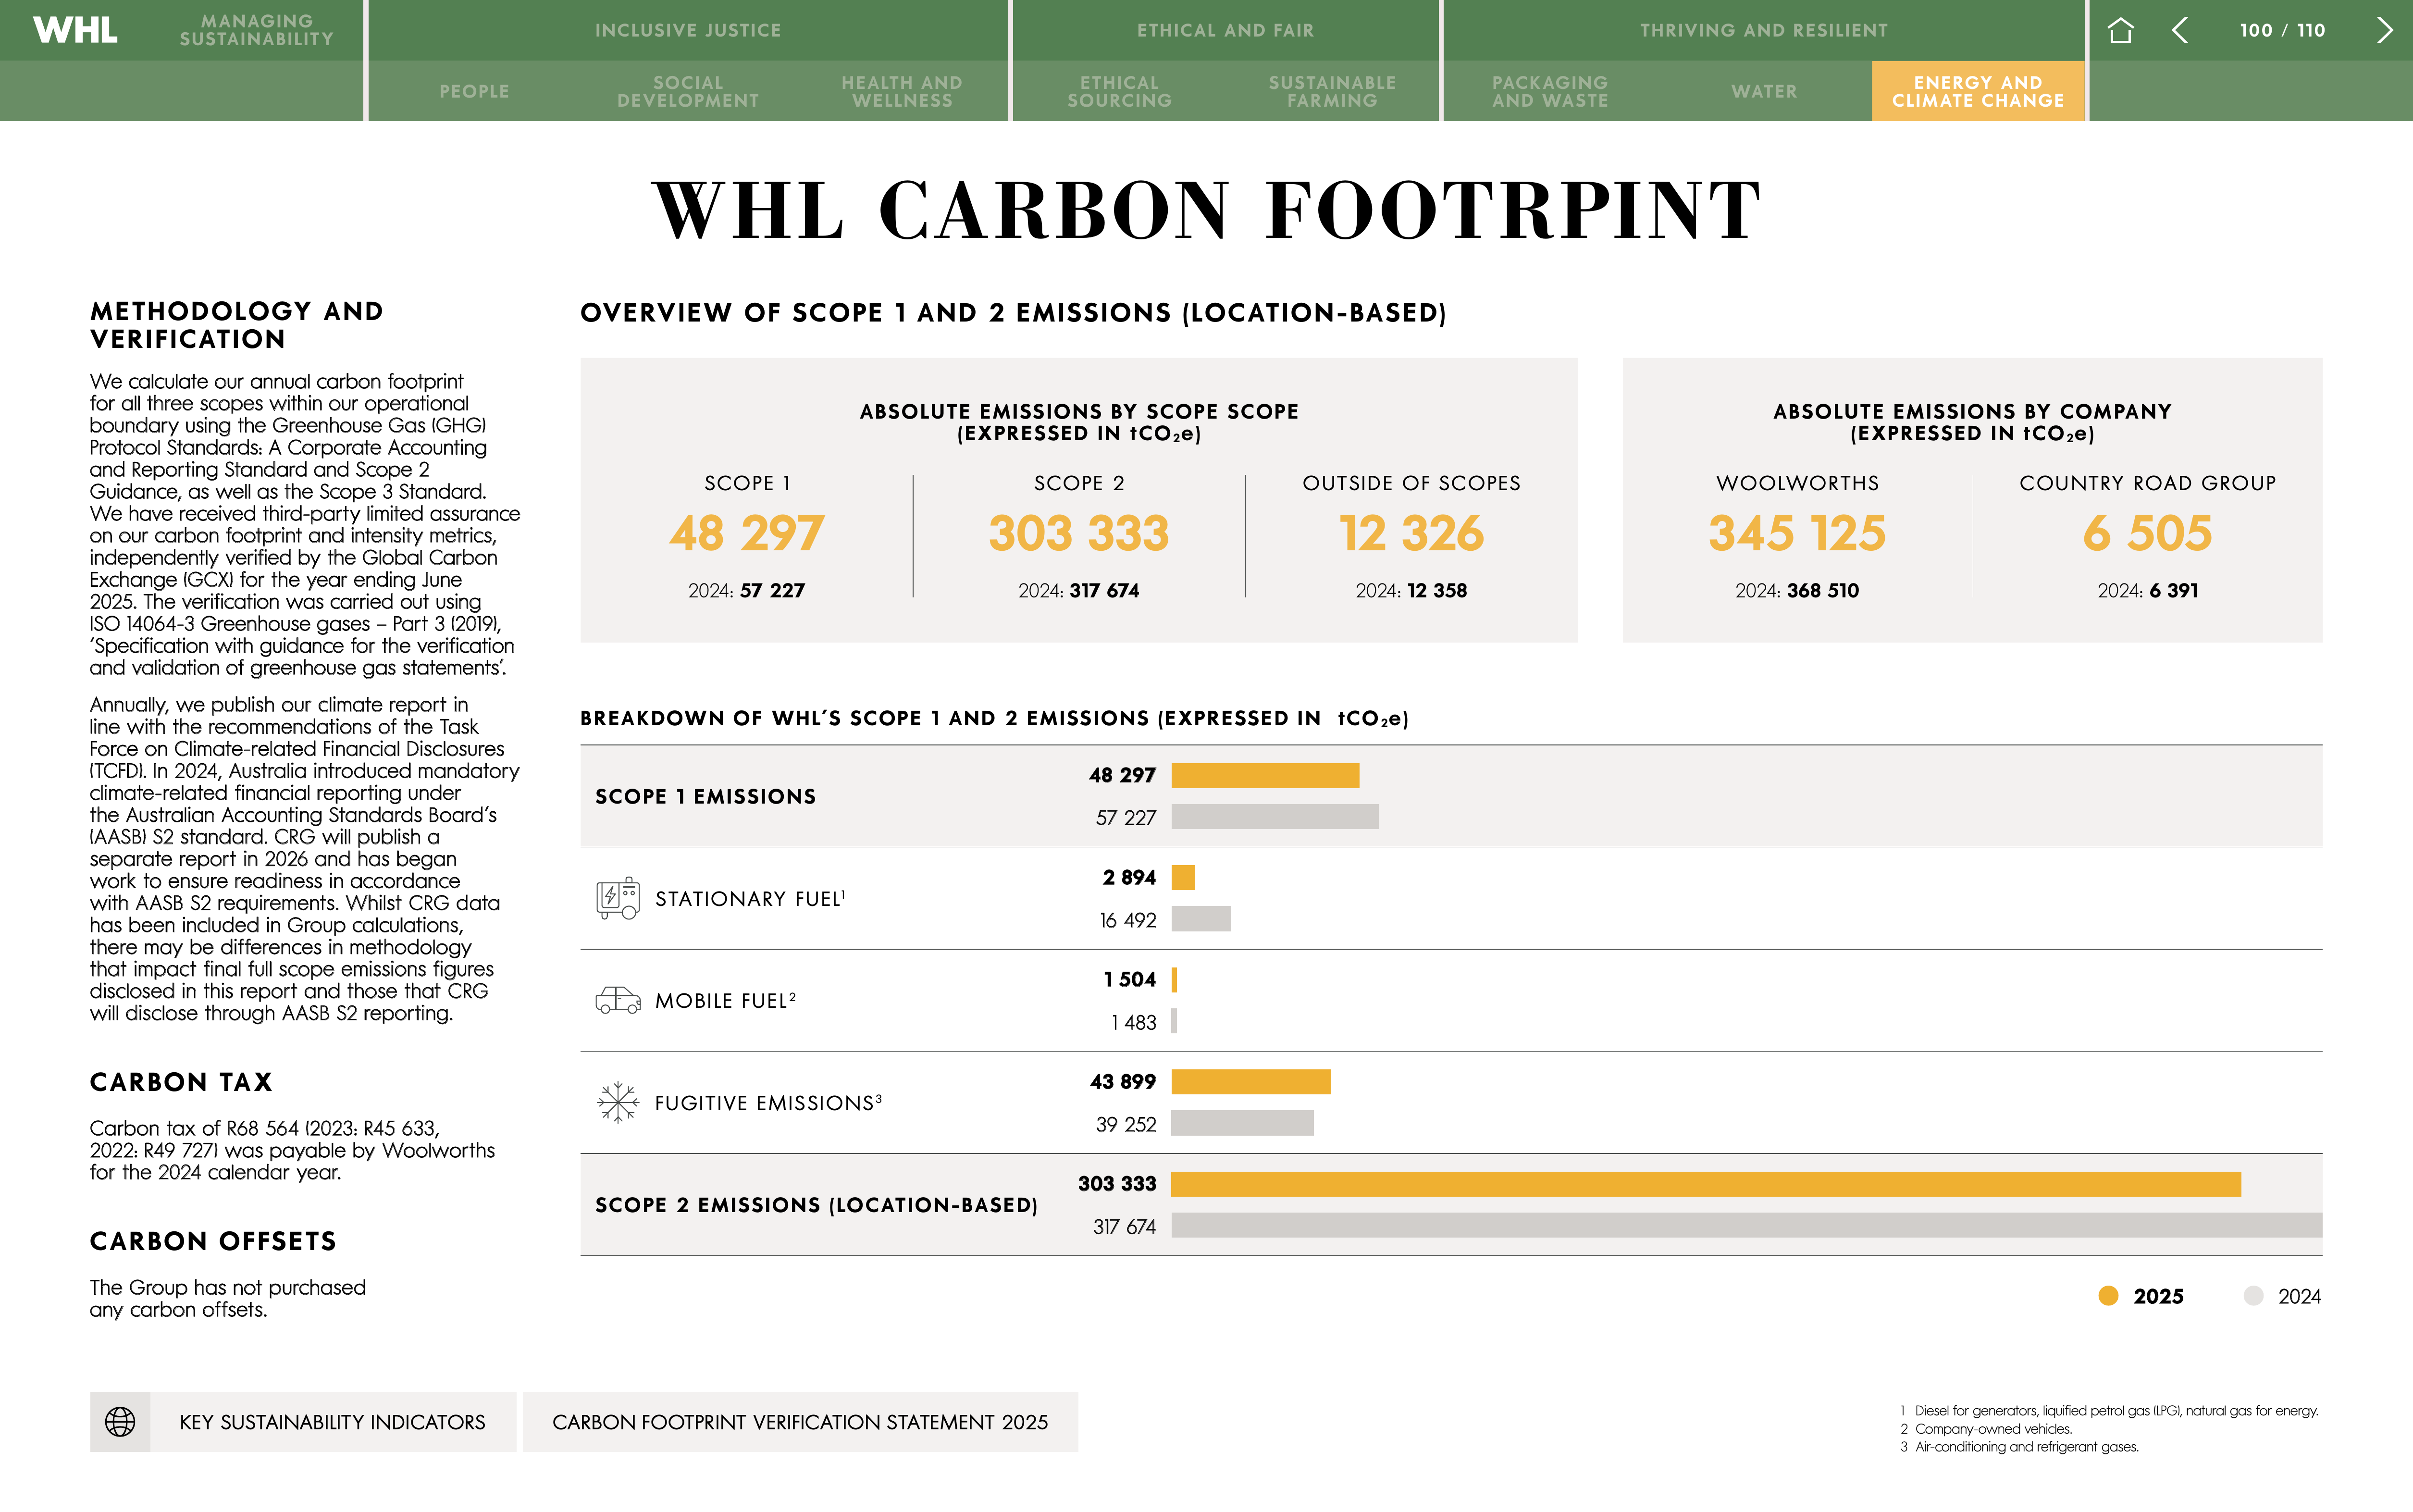
Task: Click the Woolworths value 345 125
Action: [1797, 533]
